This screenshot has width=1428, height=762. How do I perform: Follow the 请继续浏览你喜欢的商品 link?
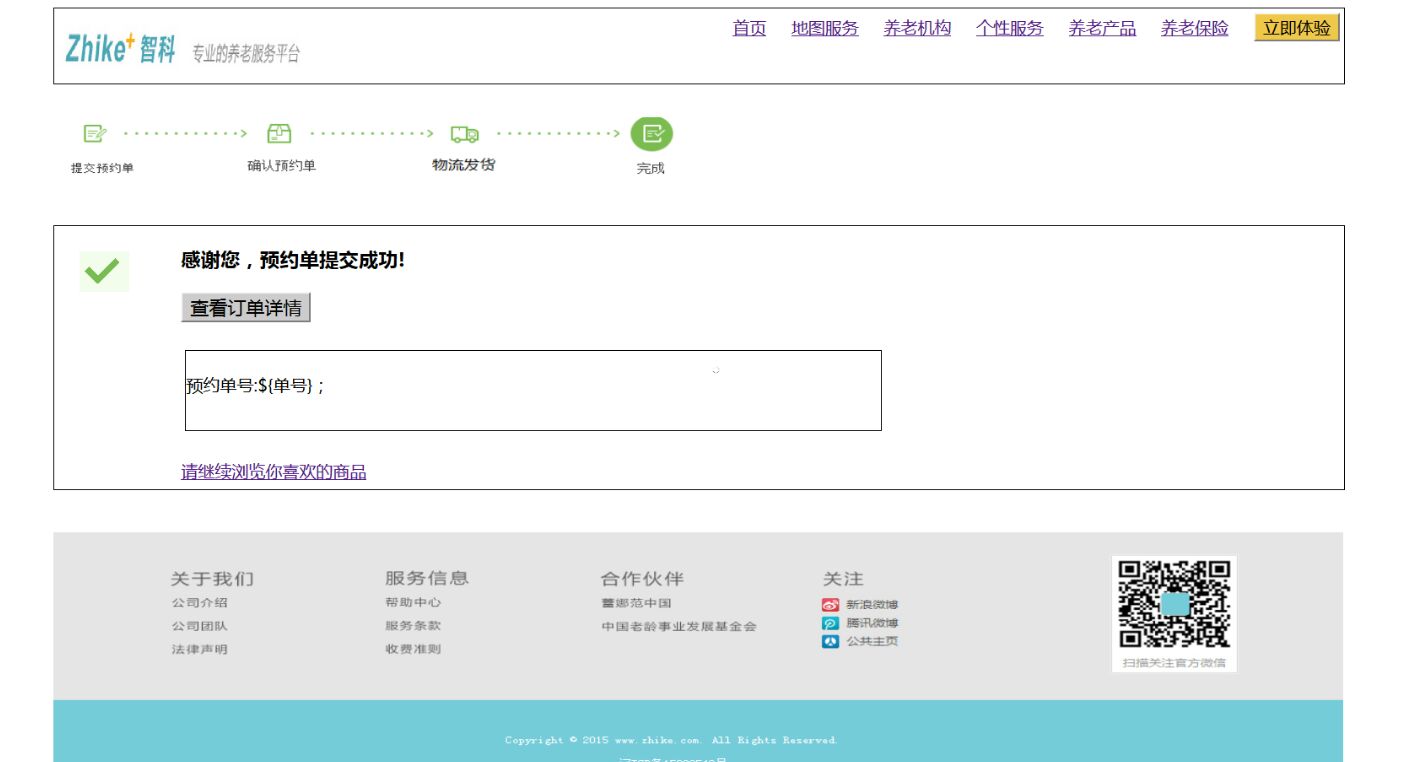[x=273, y=472]
